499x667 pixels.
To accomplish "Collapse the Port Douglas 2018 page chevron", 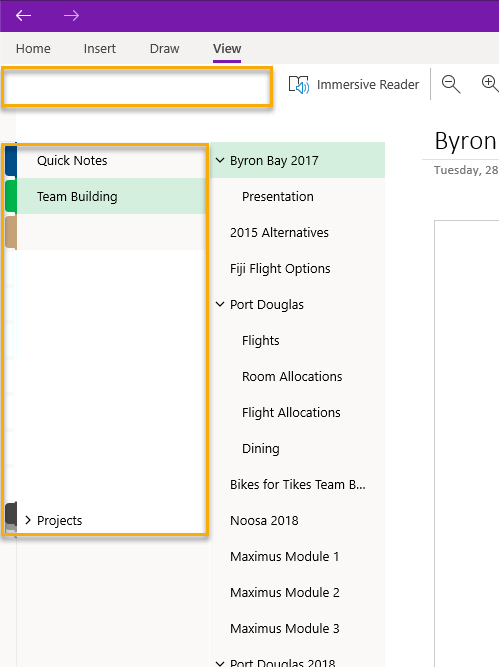I will tap(220, 663).
